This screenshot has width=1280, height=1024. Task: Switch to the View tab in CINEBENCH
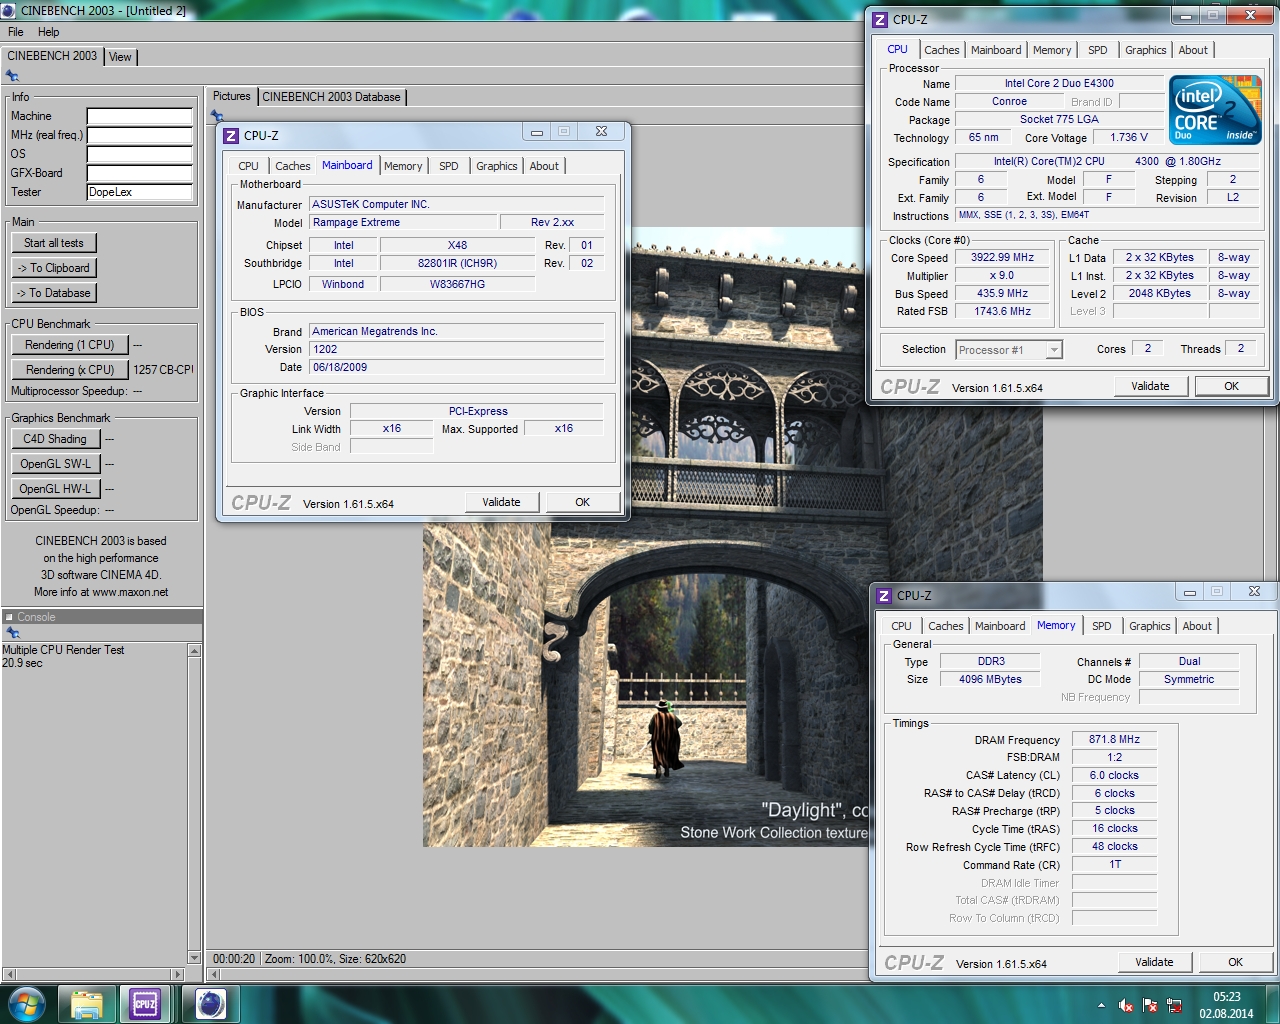point(120,57)
